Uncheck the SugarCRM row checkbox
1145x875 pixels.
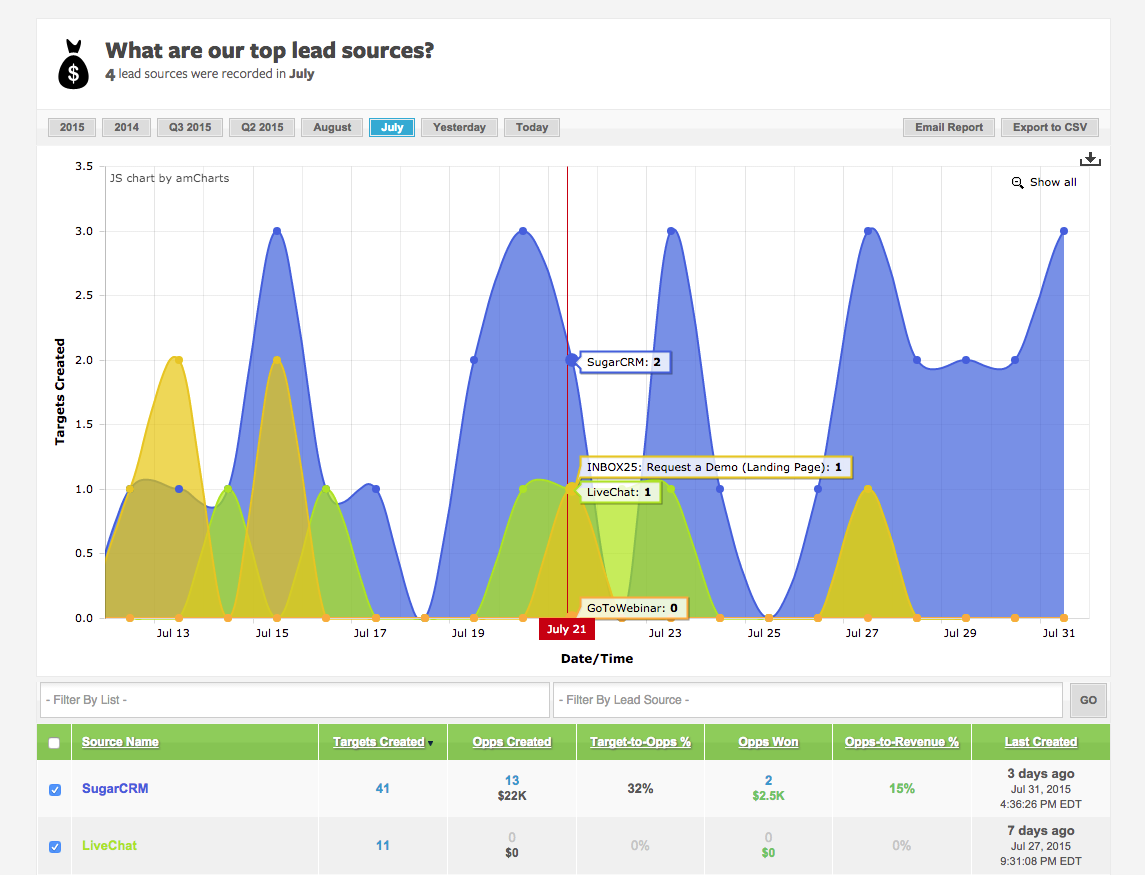tap(55, 790)
